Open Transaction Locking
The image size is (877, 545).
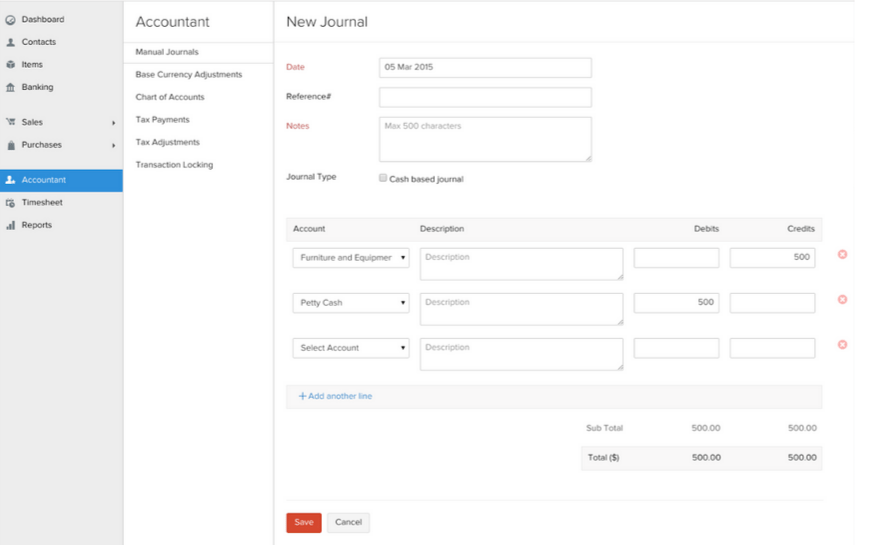174,165
